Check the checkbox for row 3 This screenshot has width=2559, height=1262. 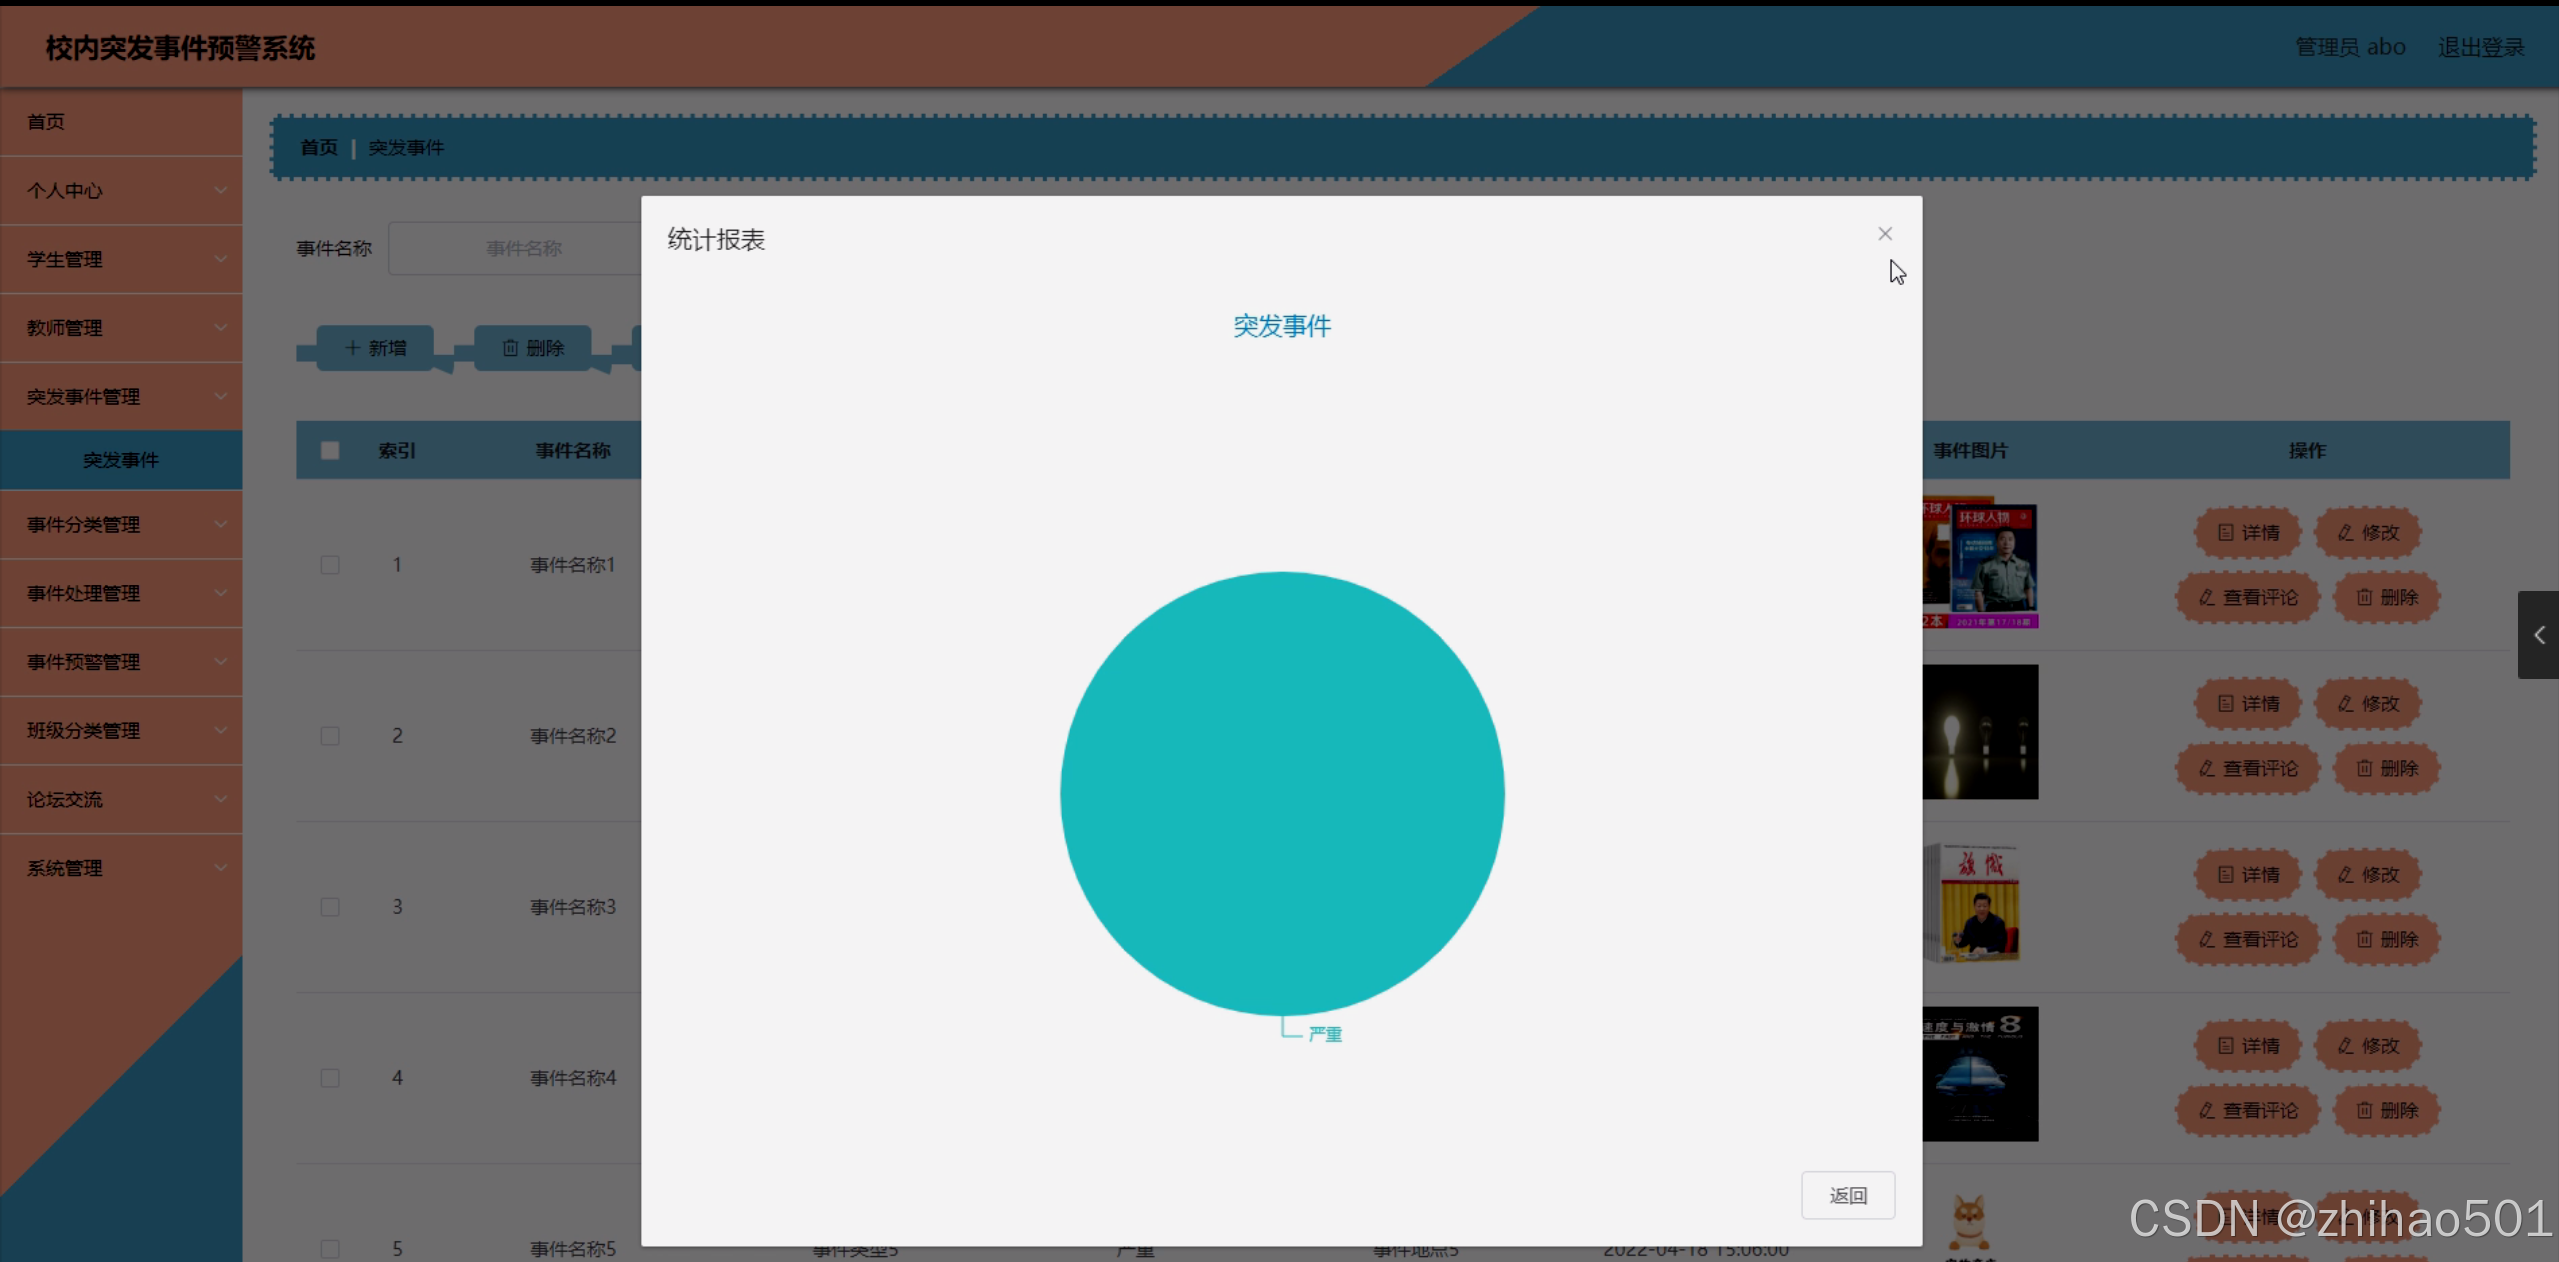(330, 907)
